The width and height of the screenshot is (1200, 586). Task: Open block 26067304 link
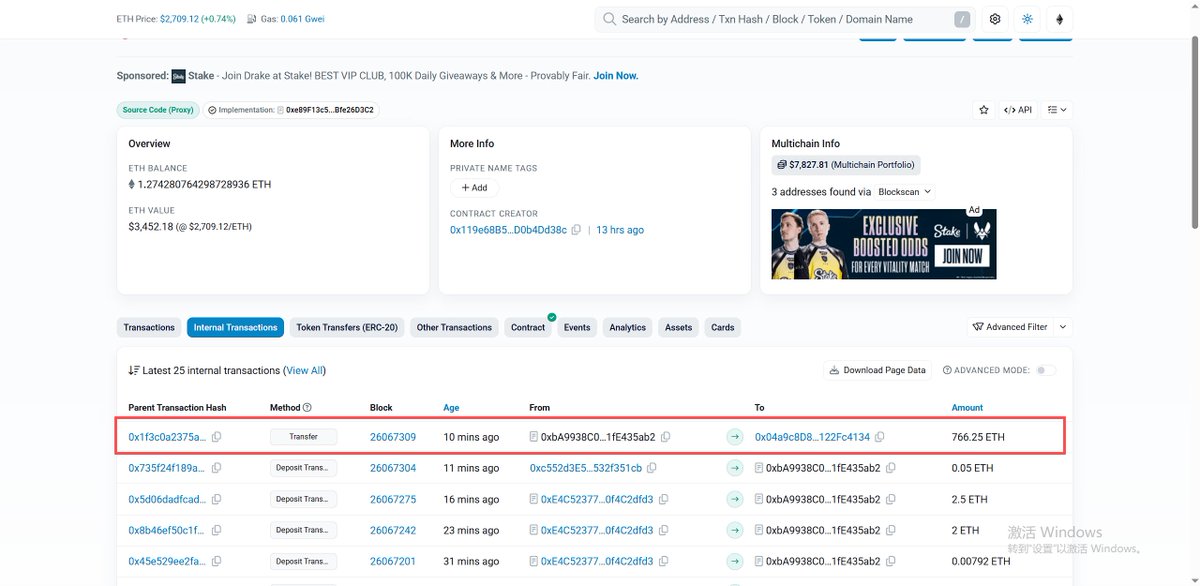(x=393, y=468)
